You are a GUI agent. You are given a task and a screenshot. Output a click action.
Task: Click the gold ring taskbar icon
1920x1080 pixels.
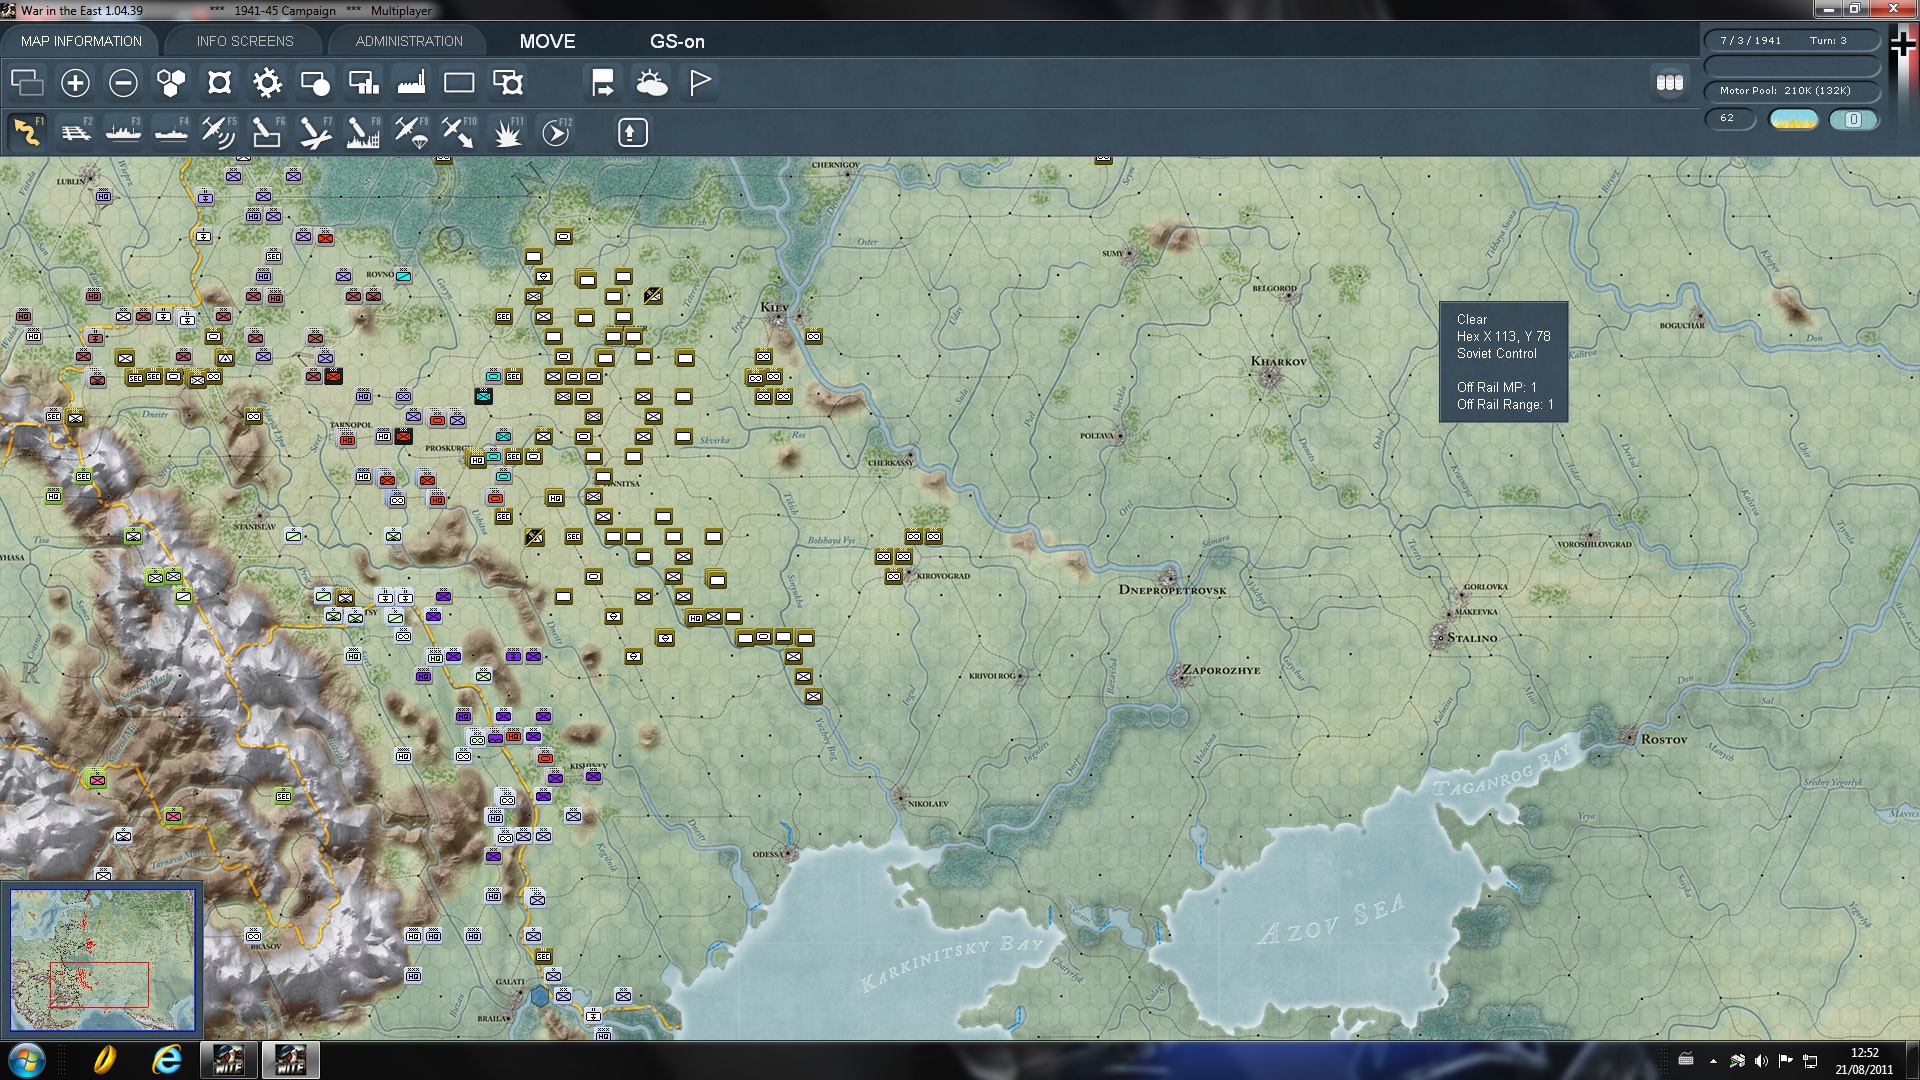point(104,1060)
